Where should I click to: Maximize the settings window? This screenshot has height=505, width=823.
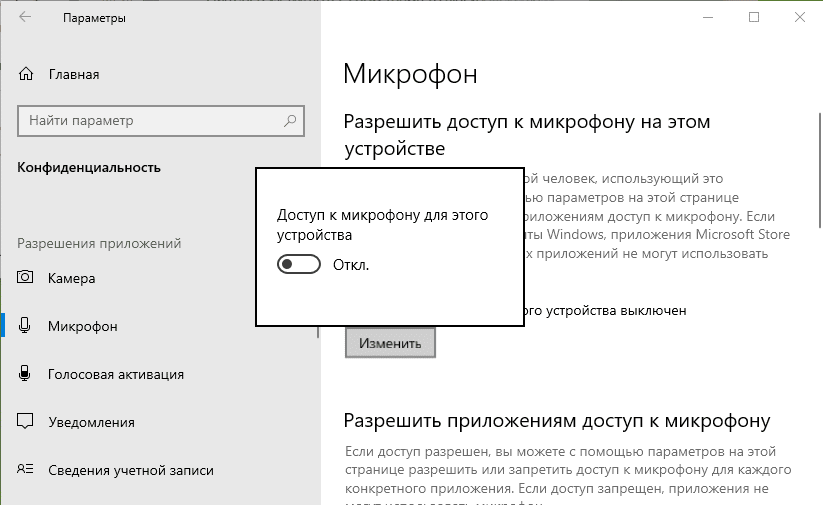point(754,17)
